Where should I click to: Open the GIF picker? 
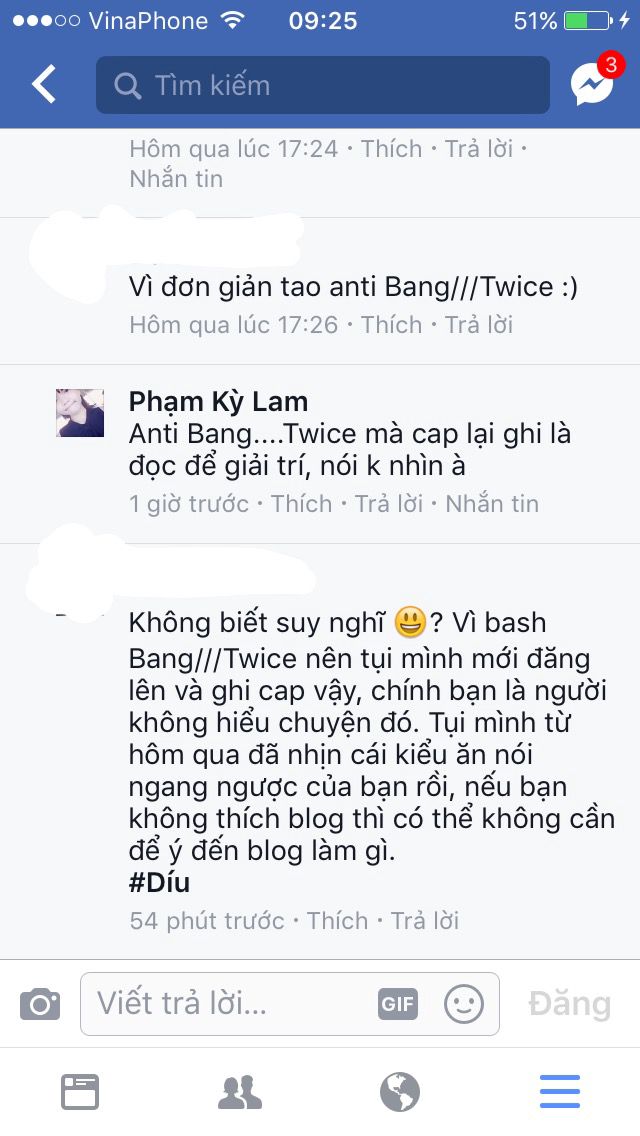tap(398, 1004)
